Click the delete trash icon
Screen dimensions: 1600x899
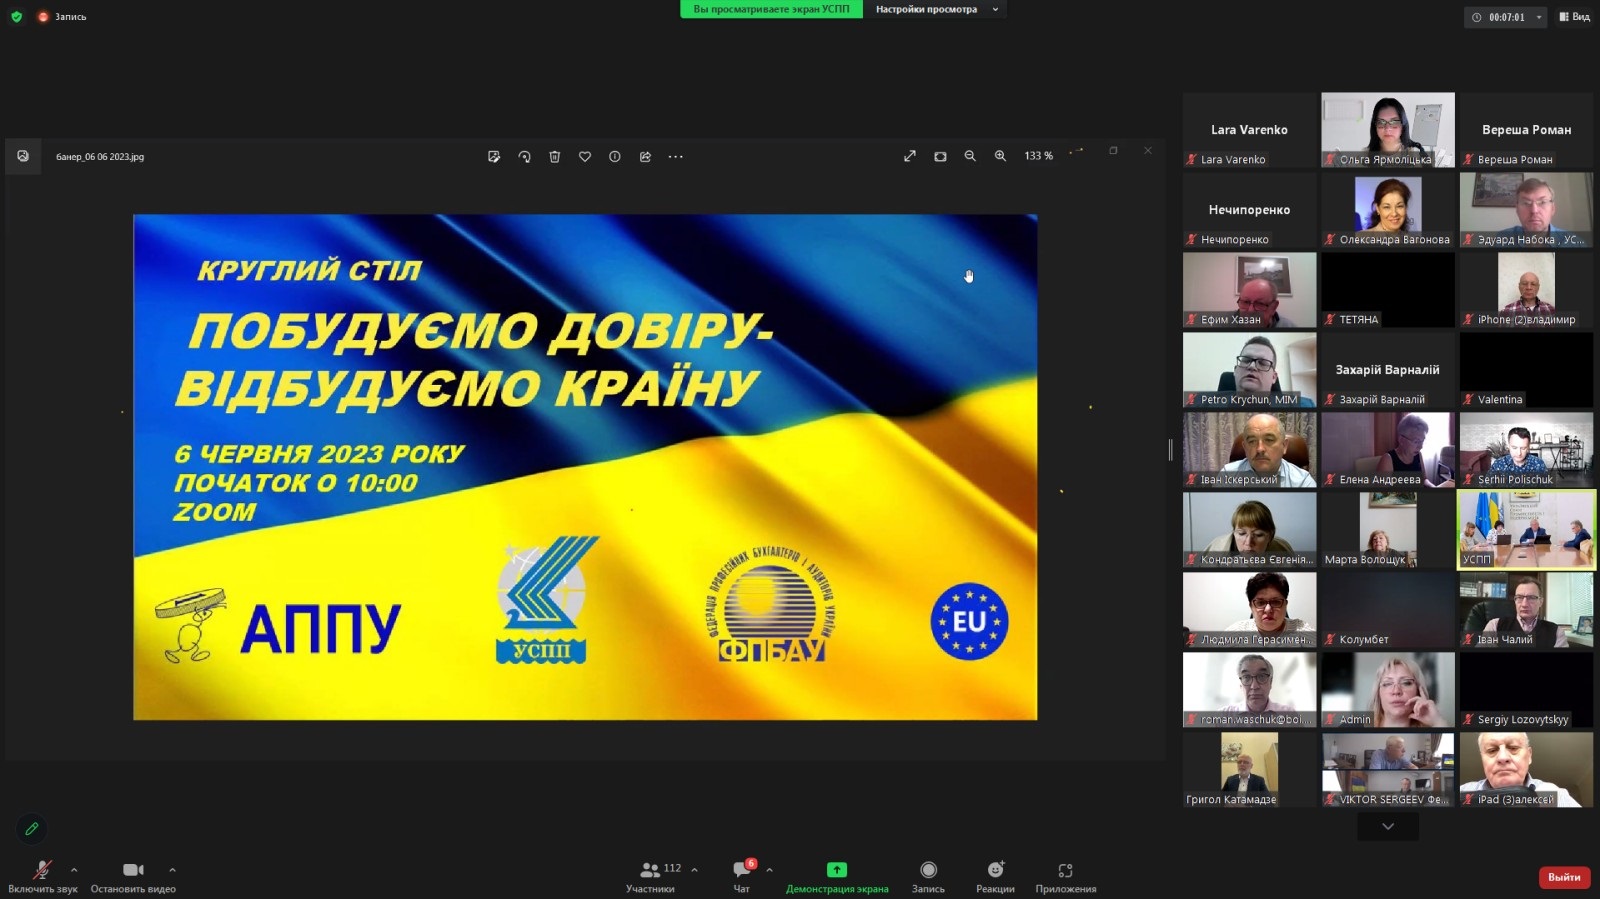click(555, 156)
